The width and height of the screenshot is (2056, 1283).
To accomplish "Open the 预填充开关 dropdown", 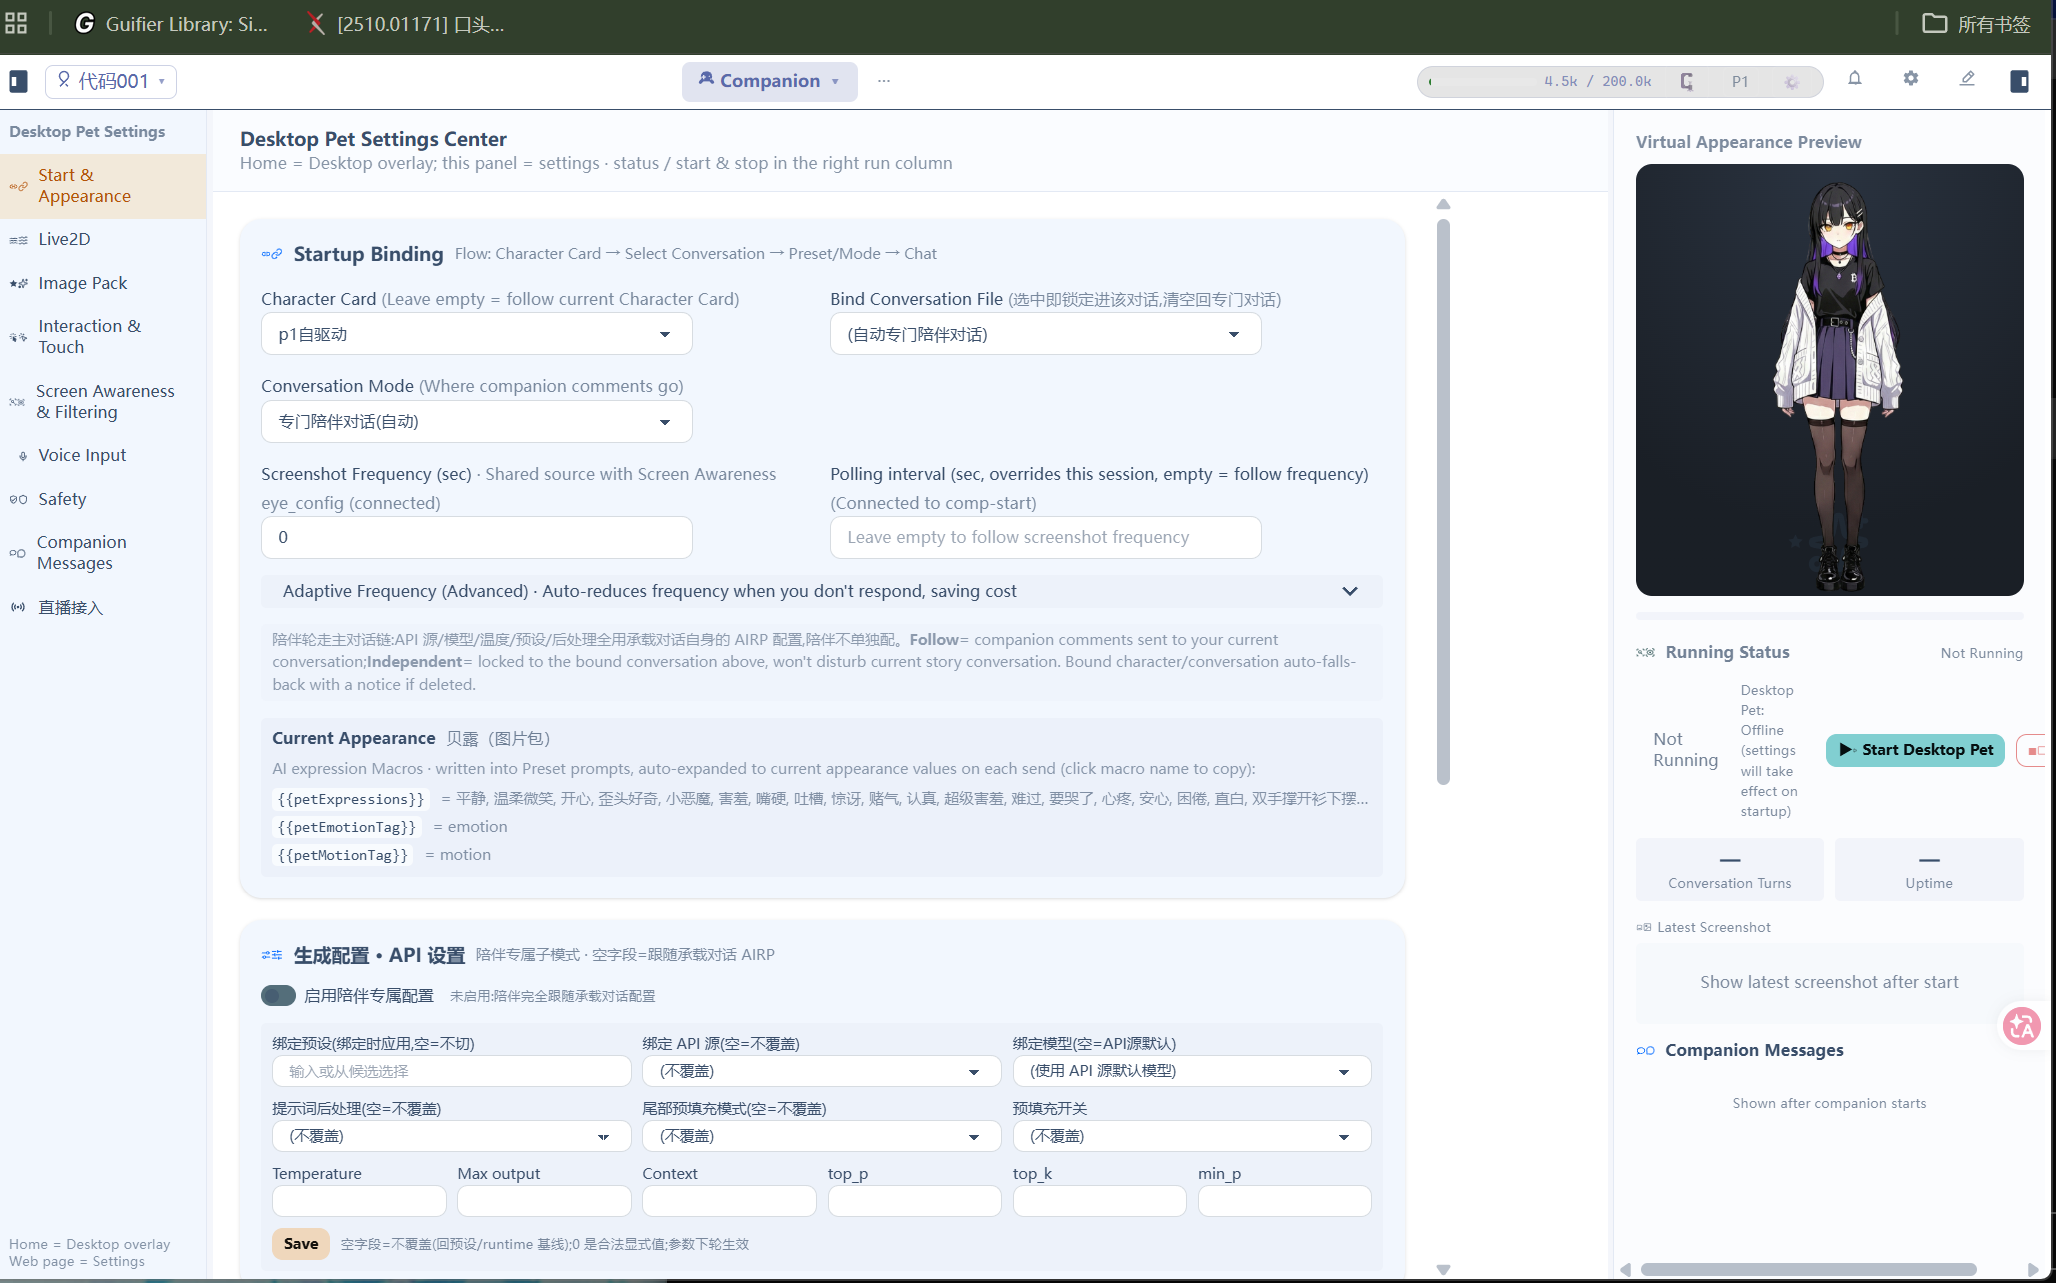I will click(x=1191, y=1136).
